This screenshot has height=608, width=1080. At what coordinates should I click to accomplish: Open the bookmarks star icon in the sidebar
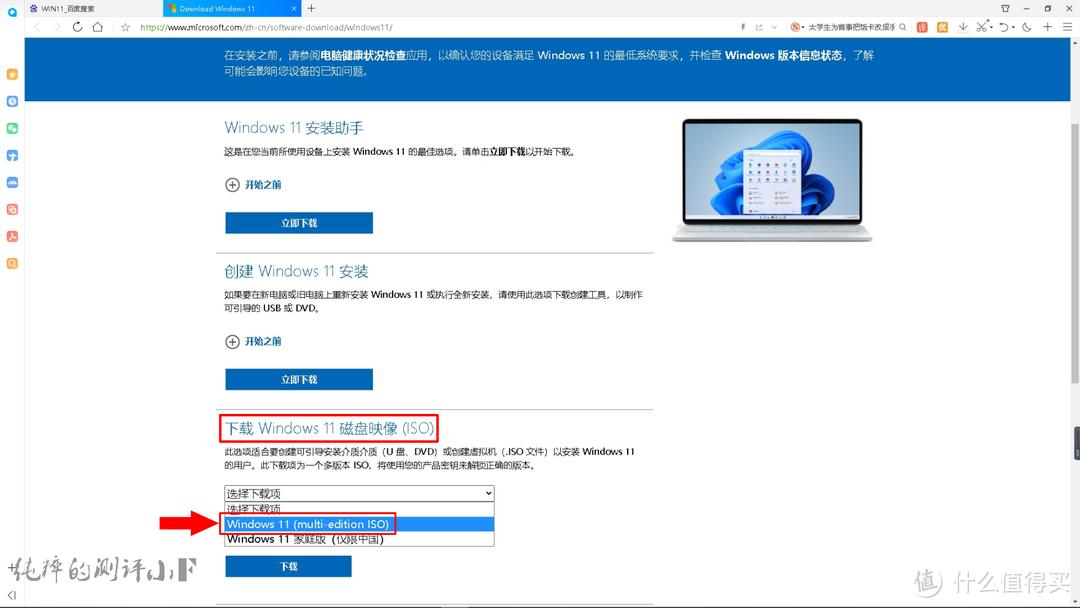coord(12,73)
